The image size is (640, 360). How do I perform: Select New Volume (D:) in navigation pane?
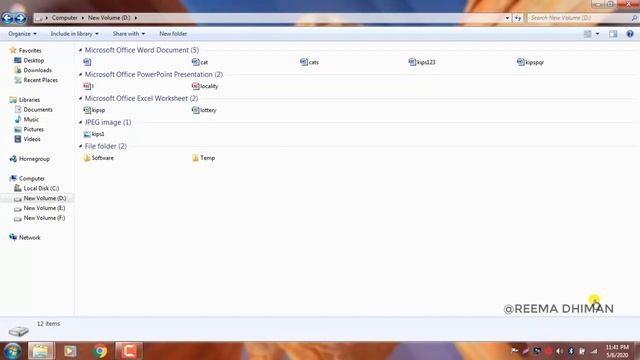40,198
